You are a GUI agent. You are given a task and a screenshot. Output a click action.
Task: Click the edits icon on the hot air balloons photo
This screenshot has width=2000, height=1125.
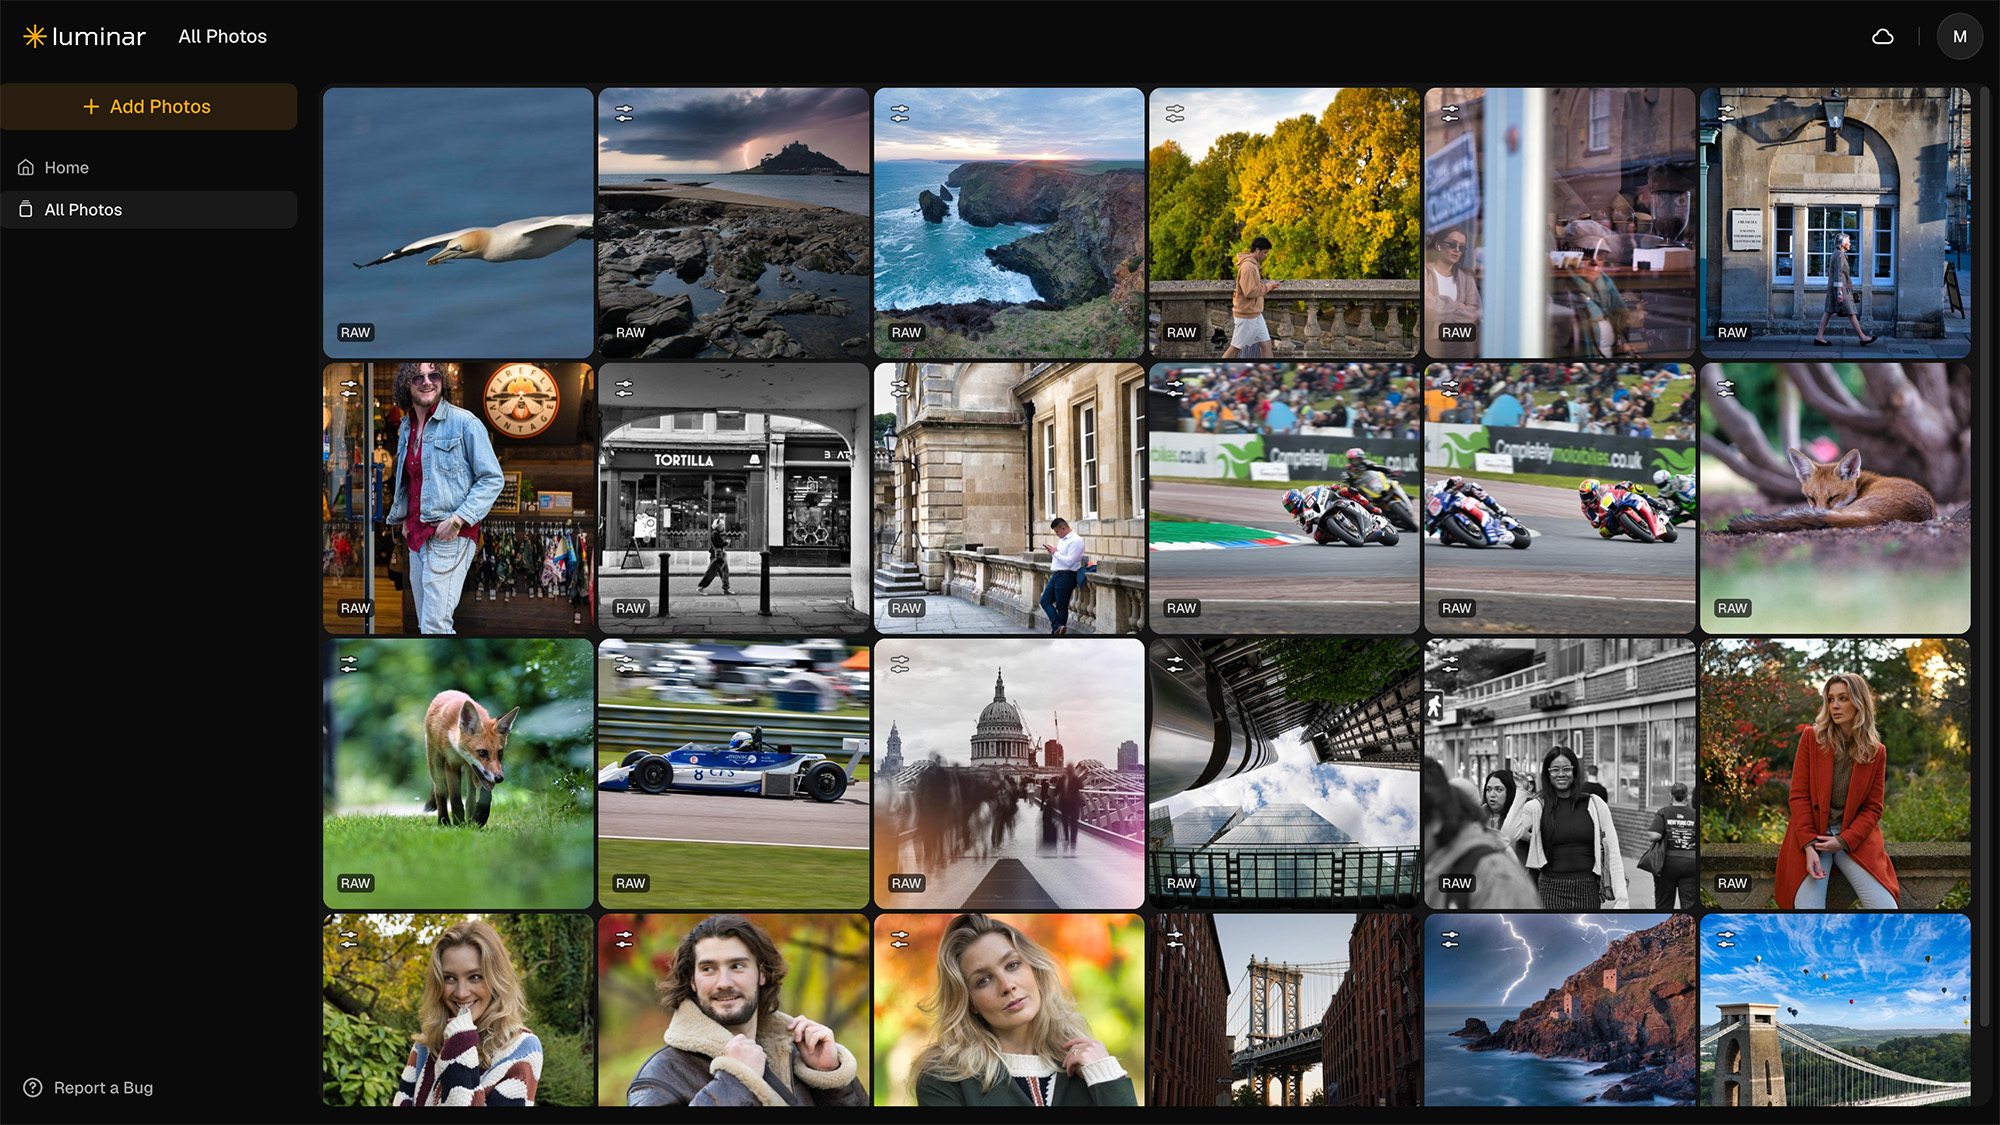1725,940
